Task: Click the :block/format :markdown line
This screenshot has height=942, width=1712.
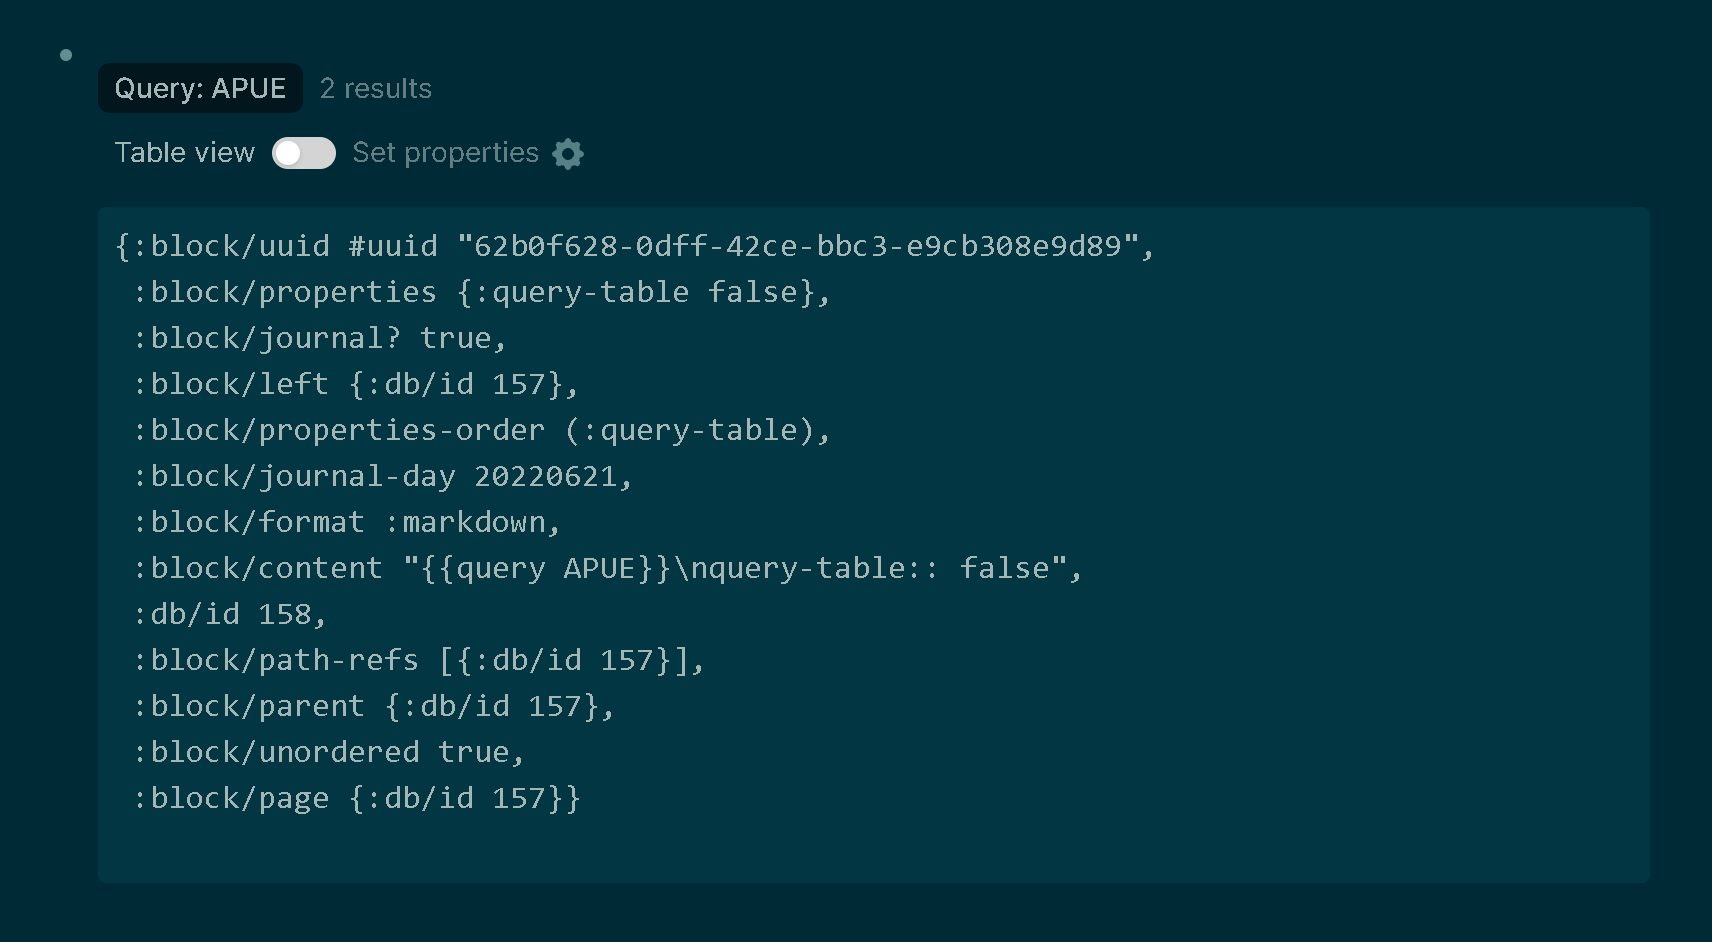Action: (345, 522)
